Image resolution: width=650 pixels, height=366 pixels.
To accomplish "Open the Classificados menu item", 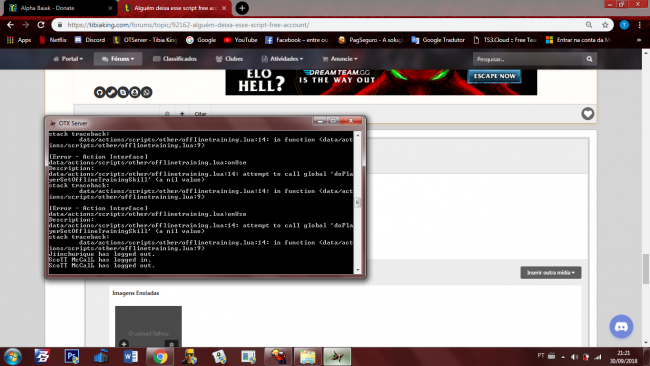I will coord(175,59).
